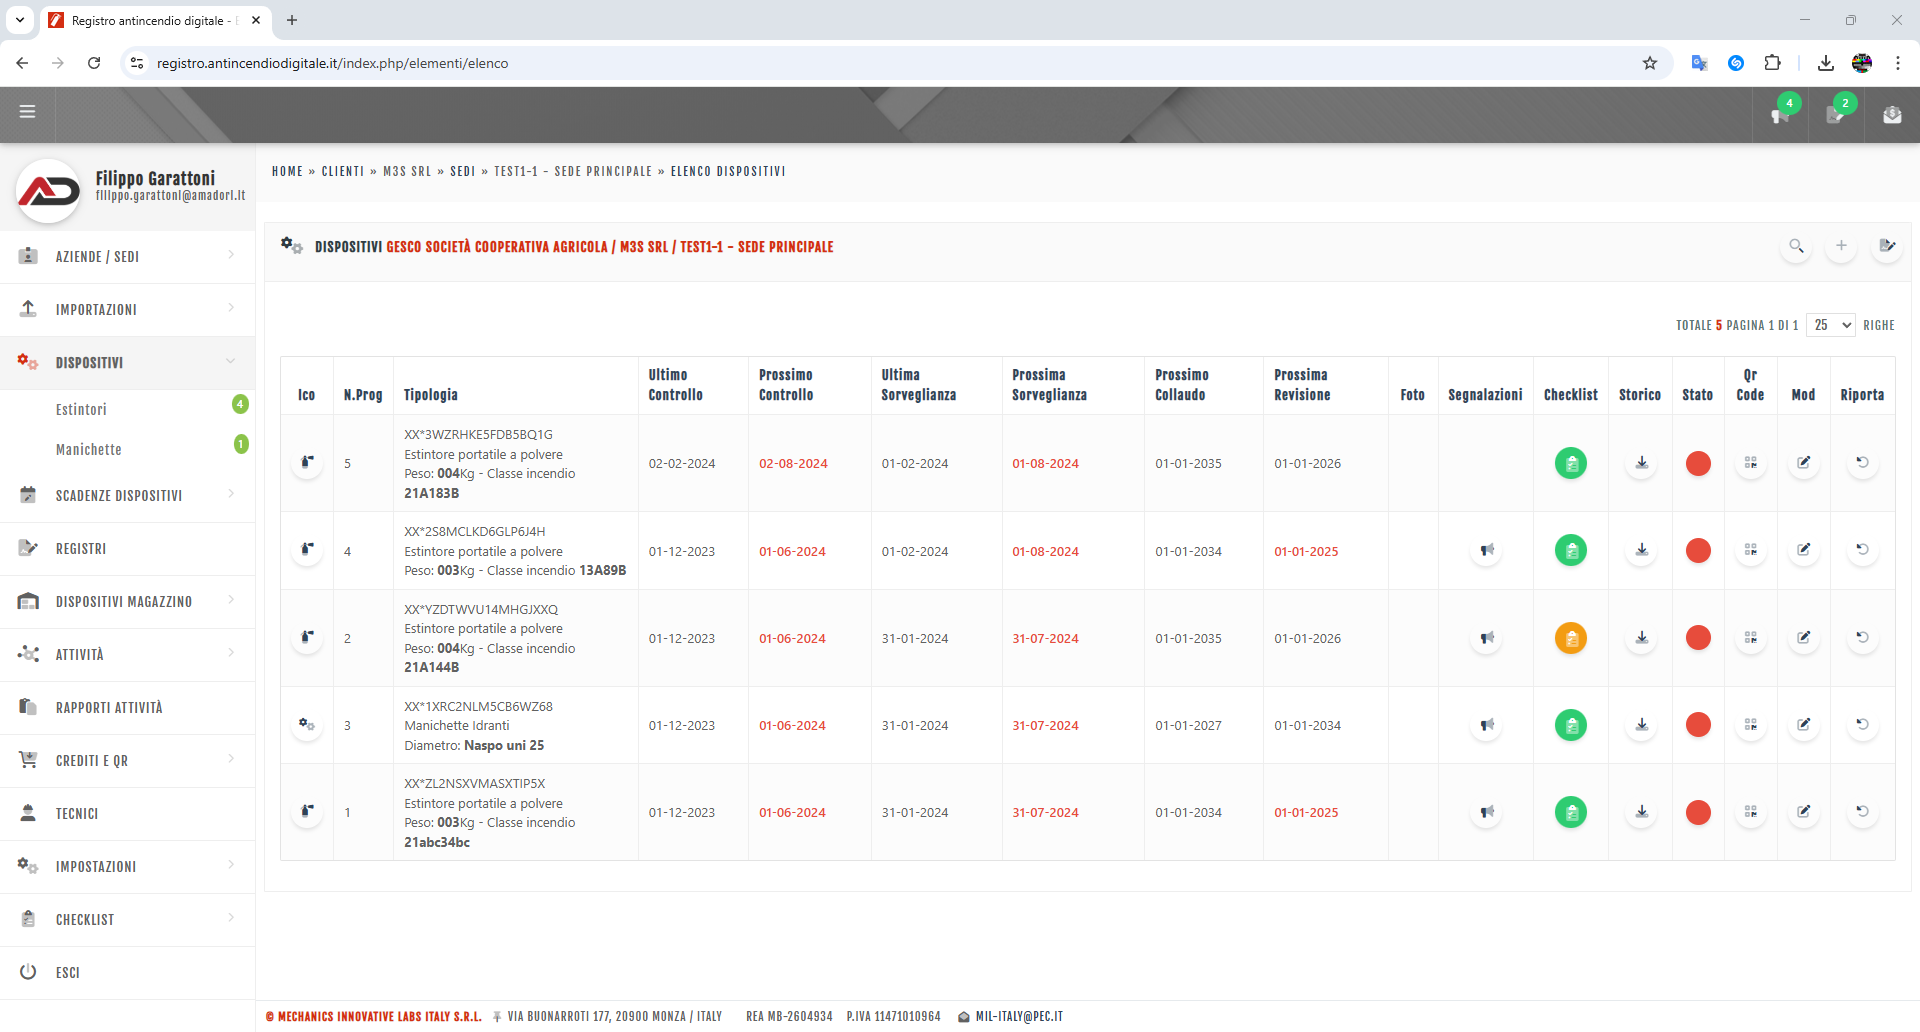Open the search for devices icon

click(x=1797, y=246)
